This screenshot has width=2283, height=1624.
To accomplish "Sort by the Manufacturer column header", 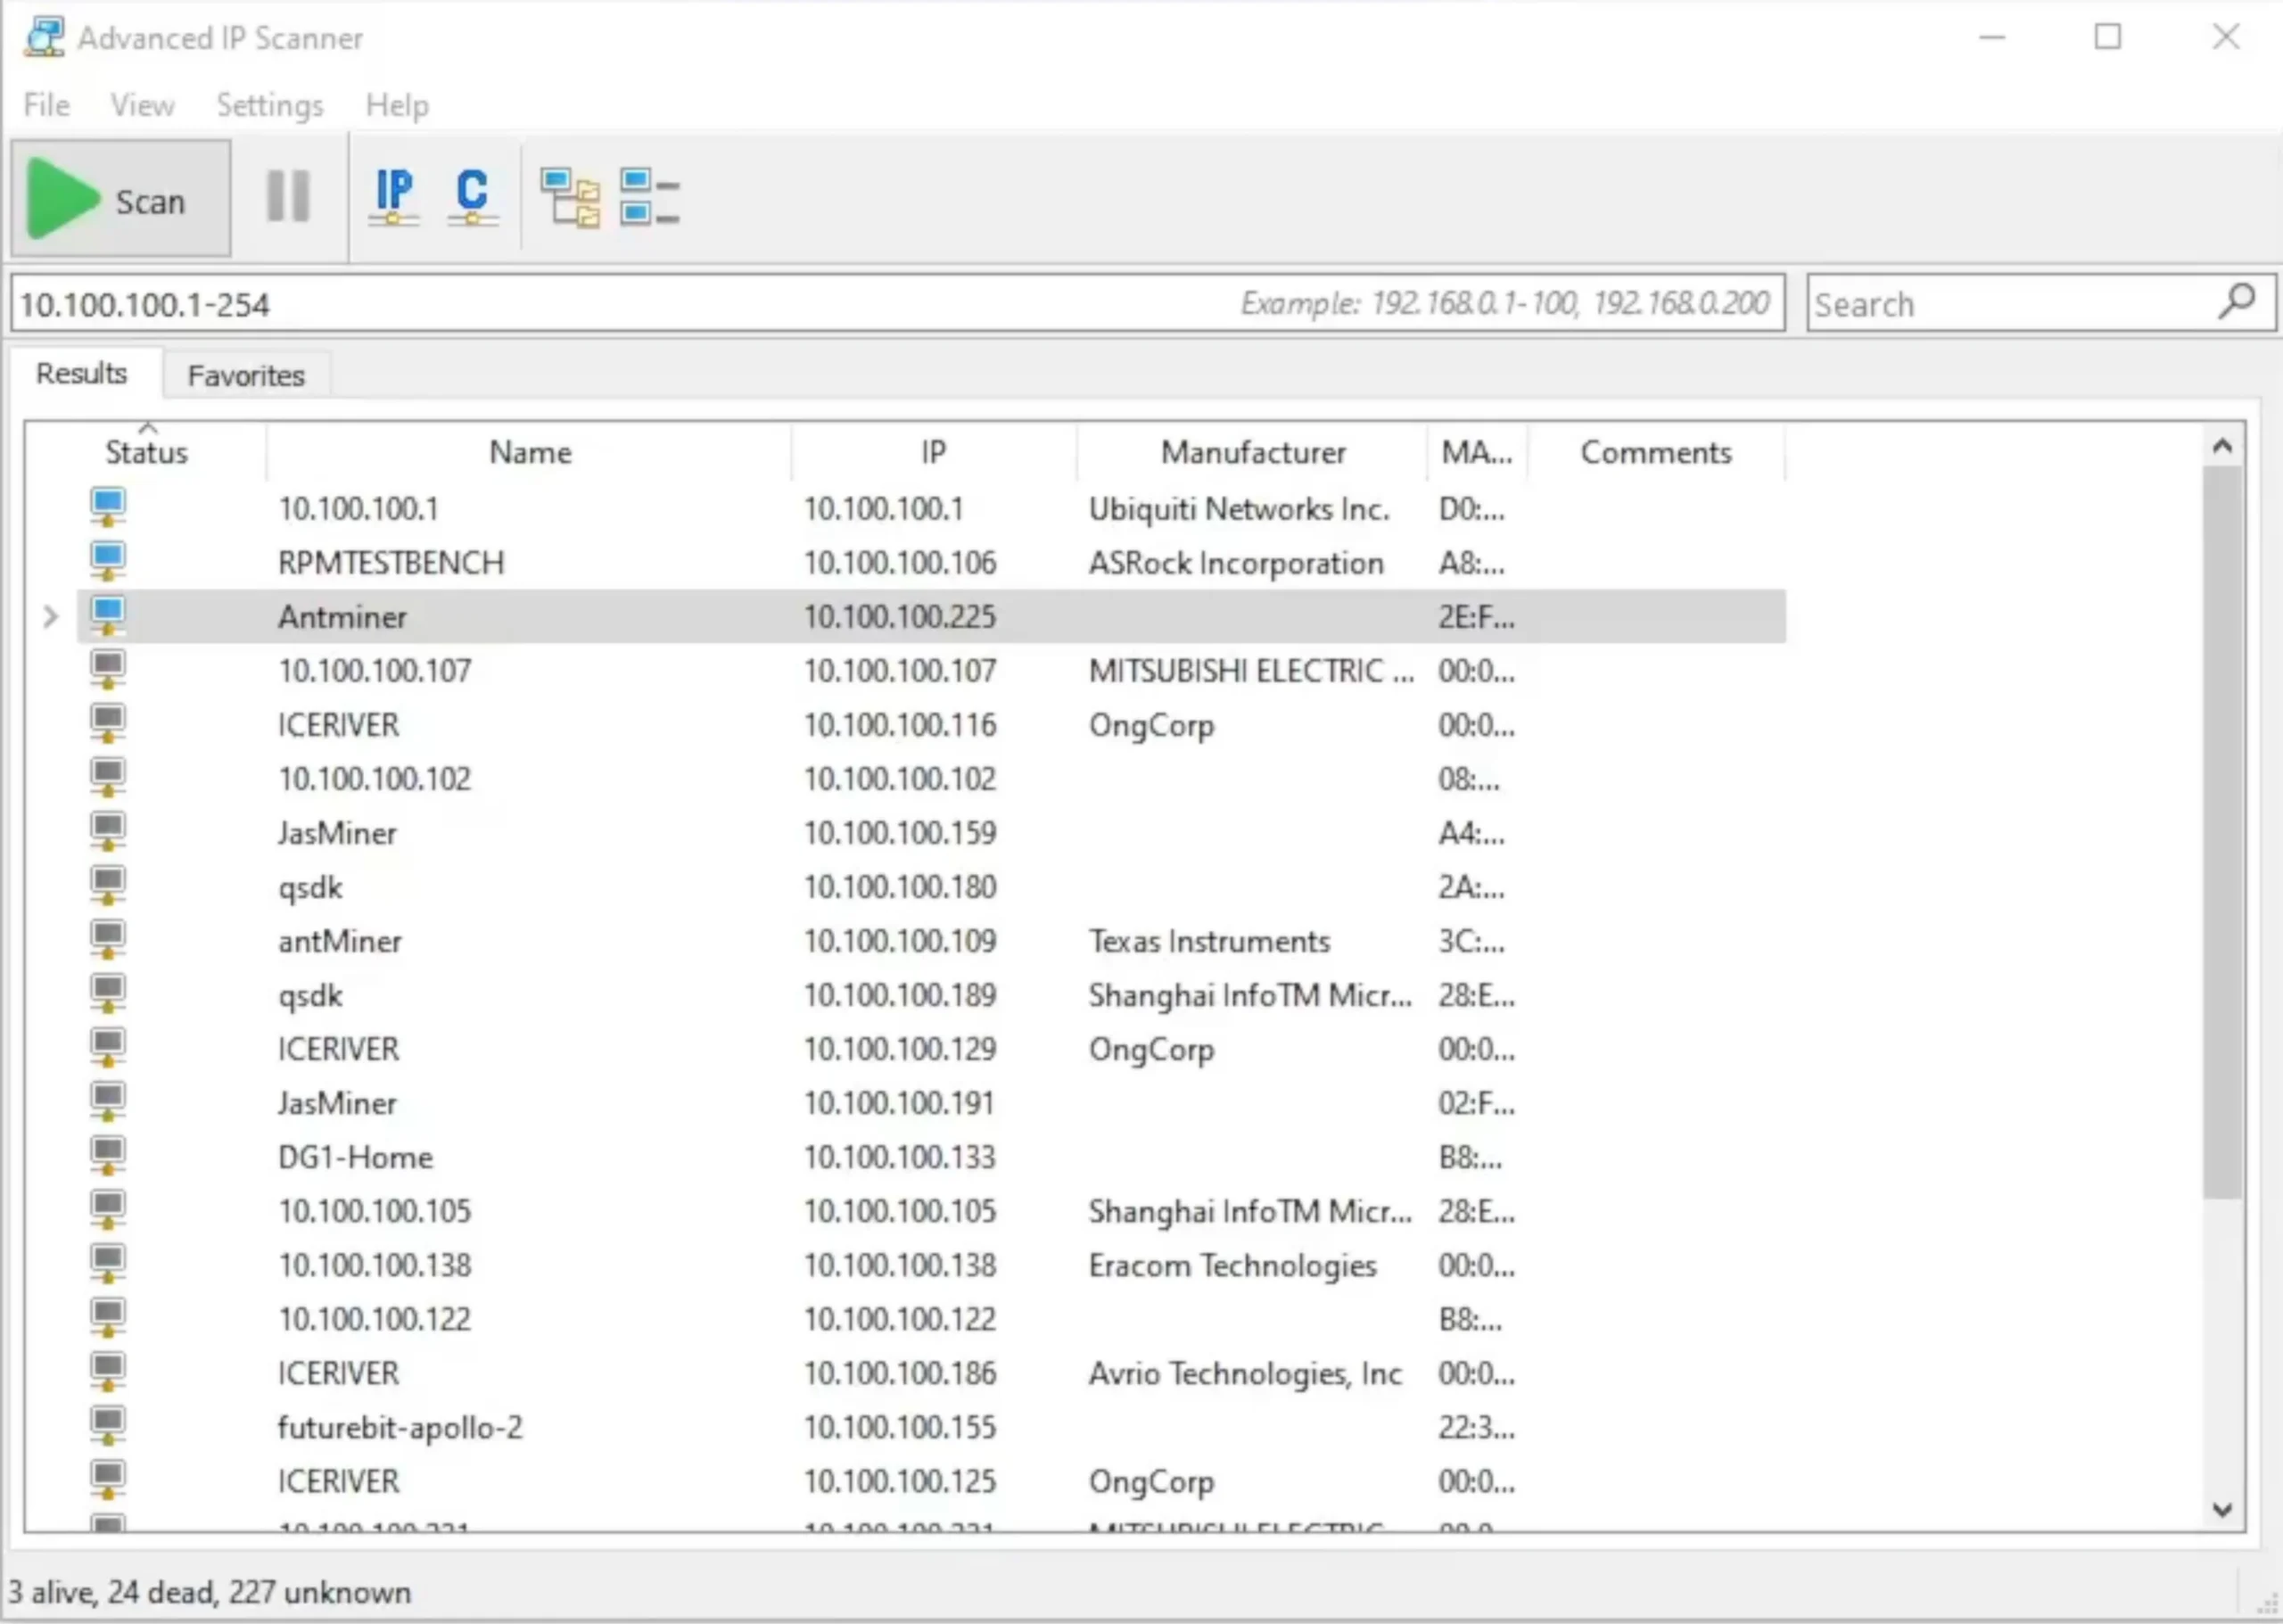I will pos(1252,452).
